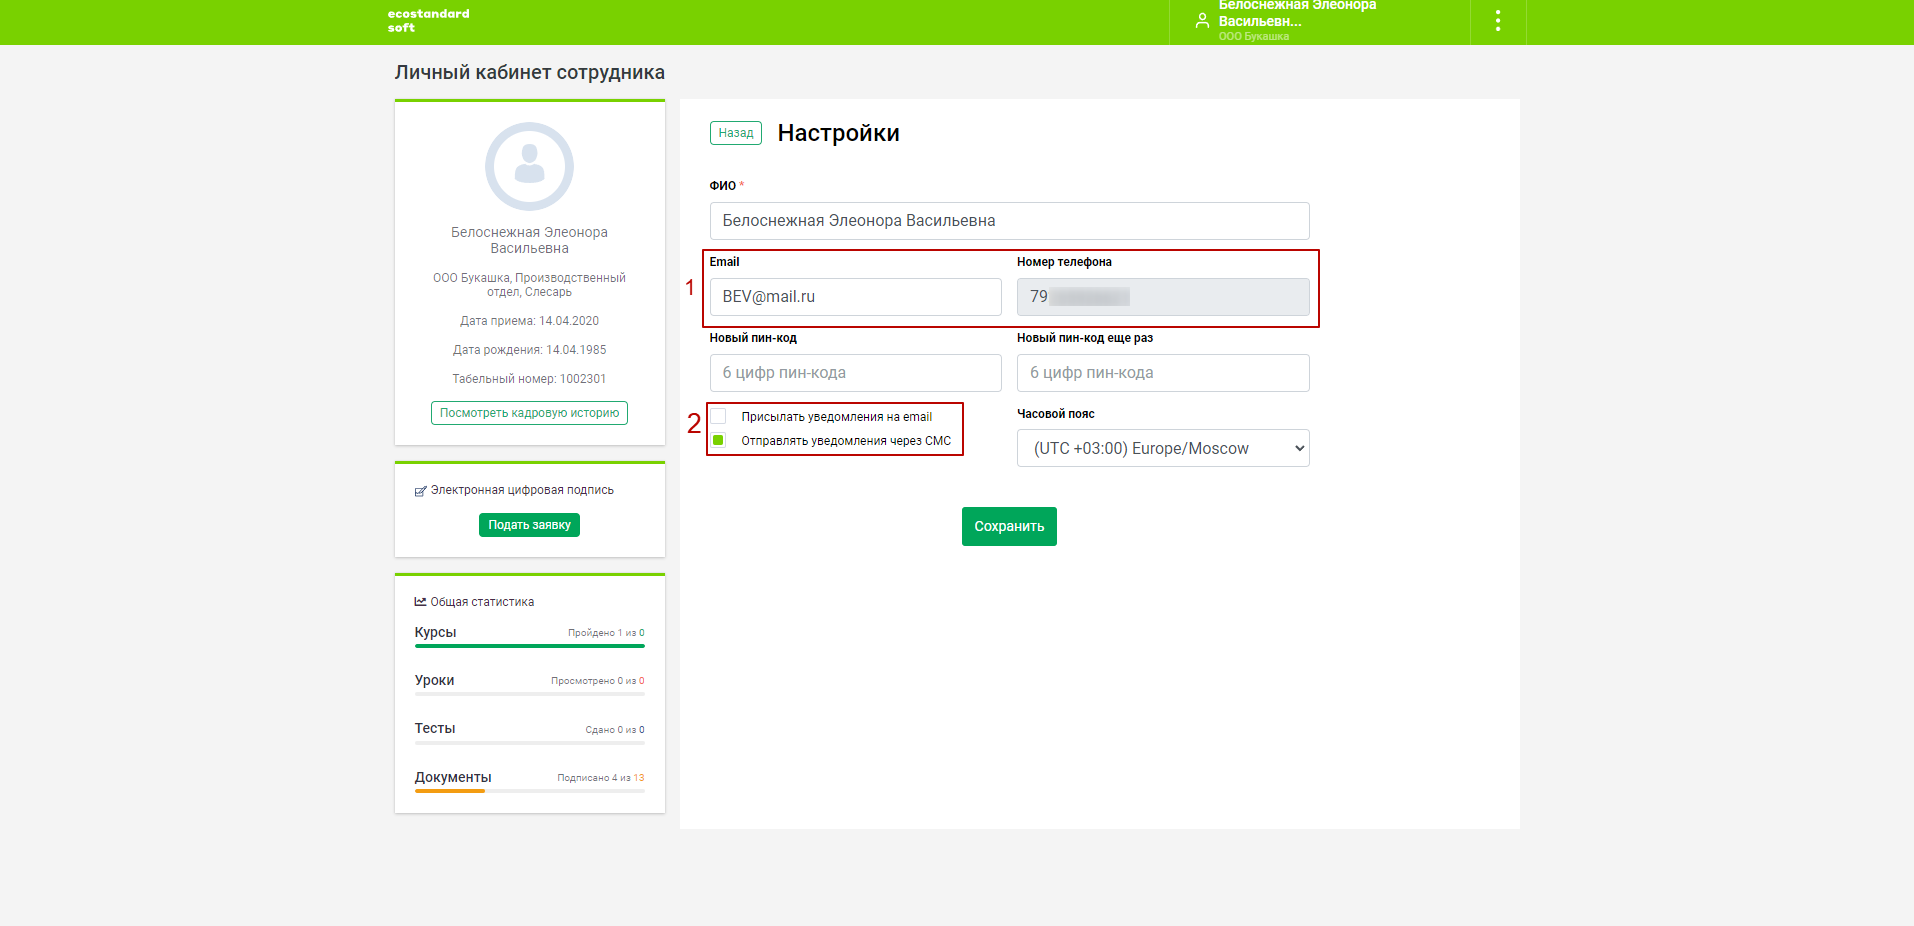Click the user name in header
Screen dimensions: 1914x926
coord(1297,13)
